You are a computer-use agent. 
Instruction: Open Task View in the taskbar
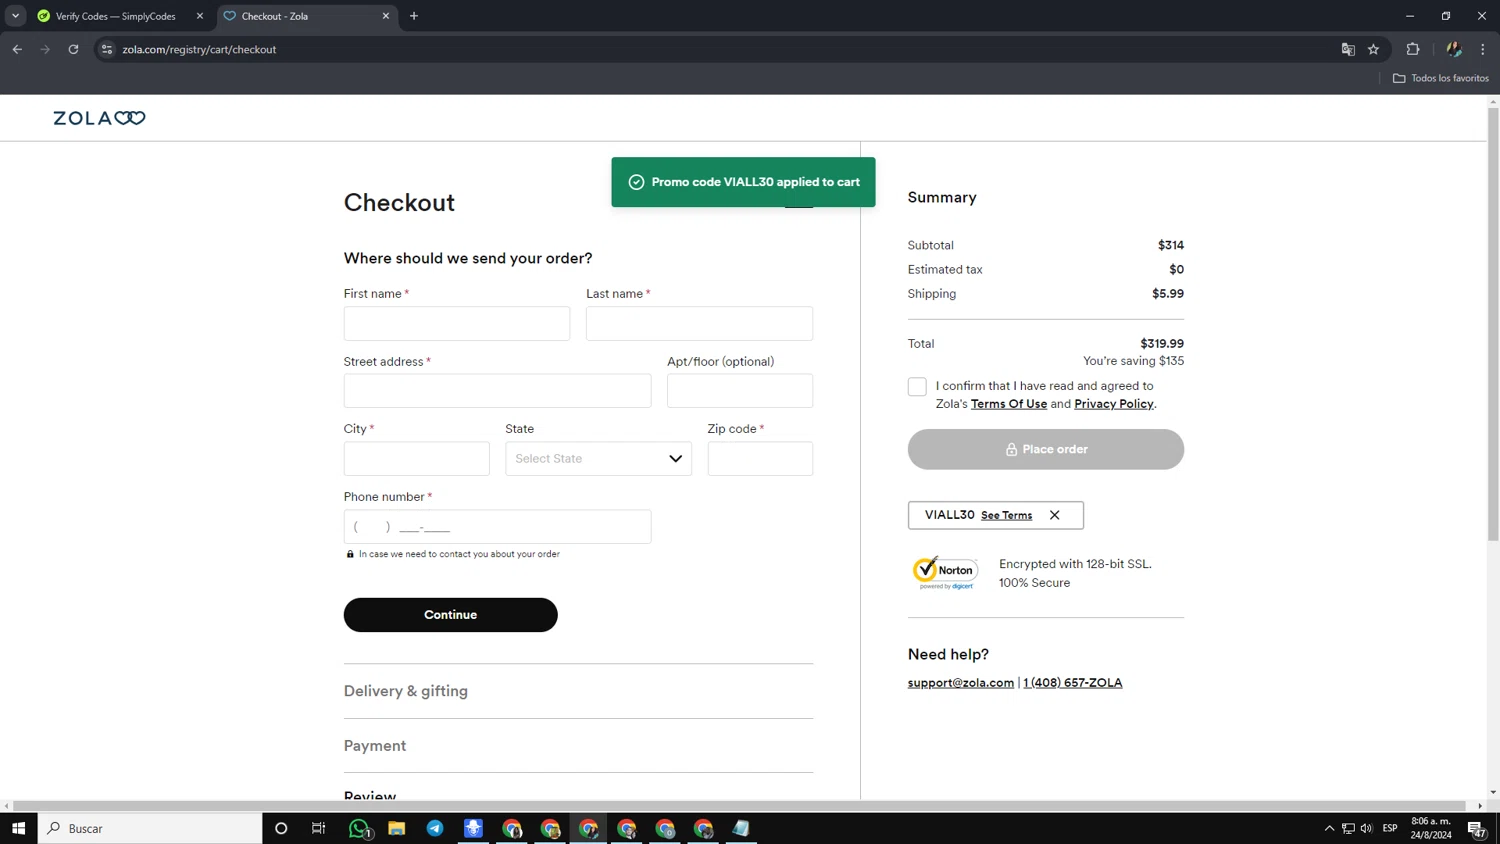pyautogui.click(x=319, y=828)
